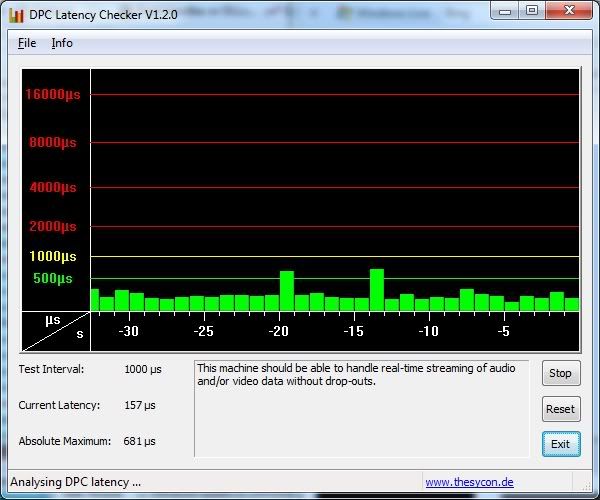The height and width of the screenshot is (500, 600).
Task: Click the Exit button
Action: (561, 444)
